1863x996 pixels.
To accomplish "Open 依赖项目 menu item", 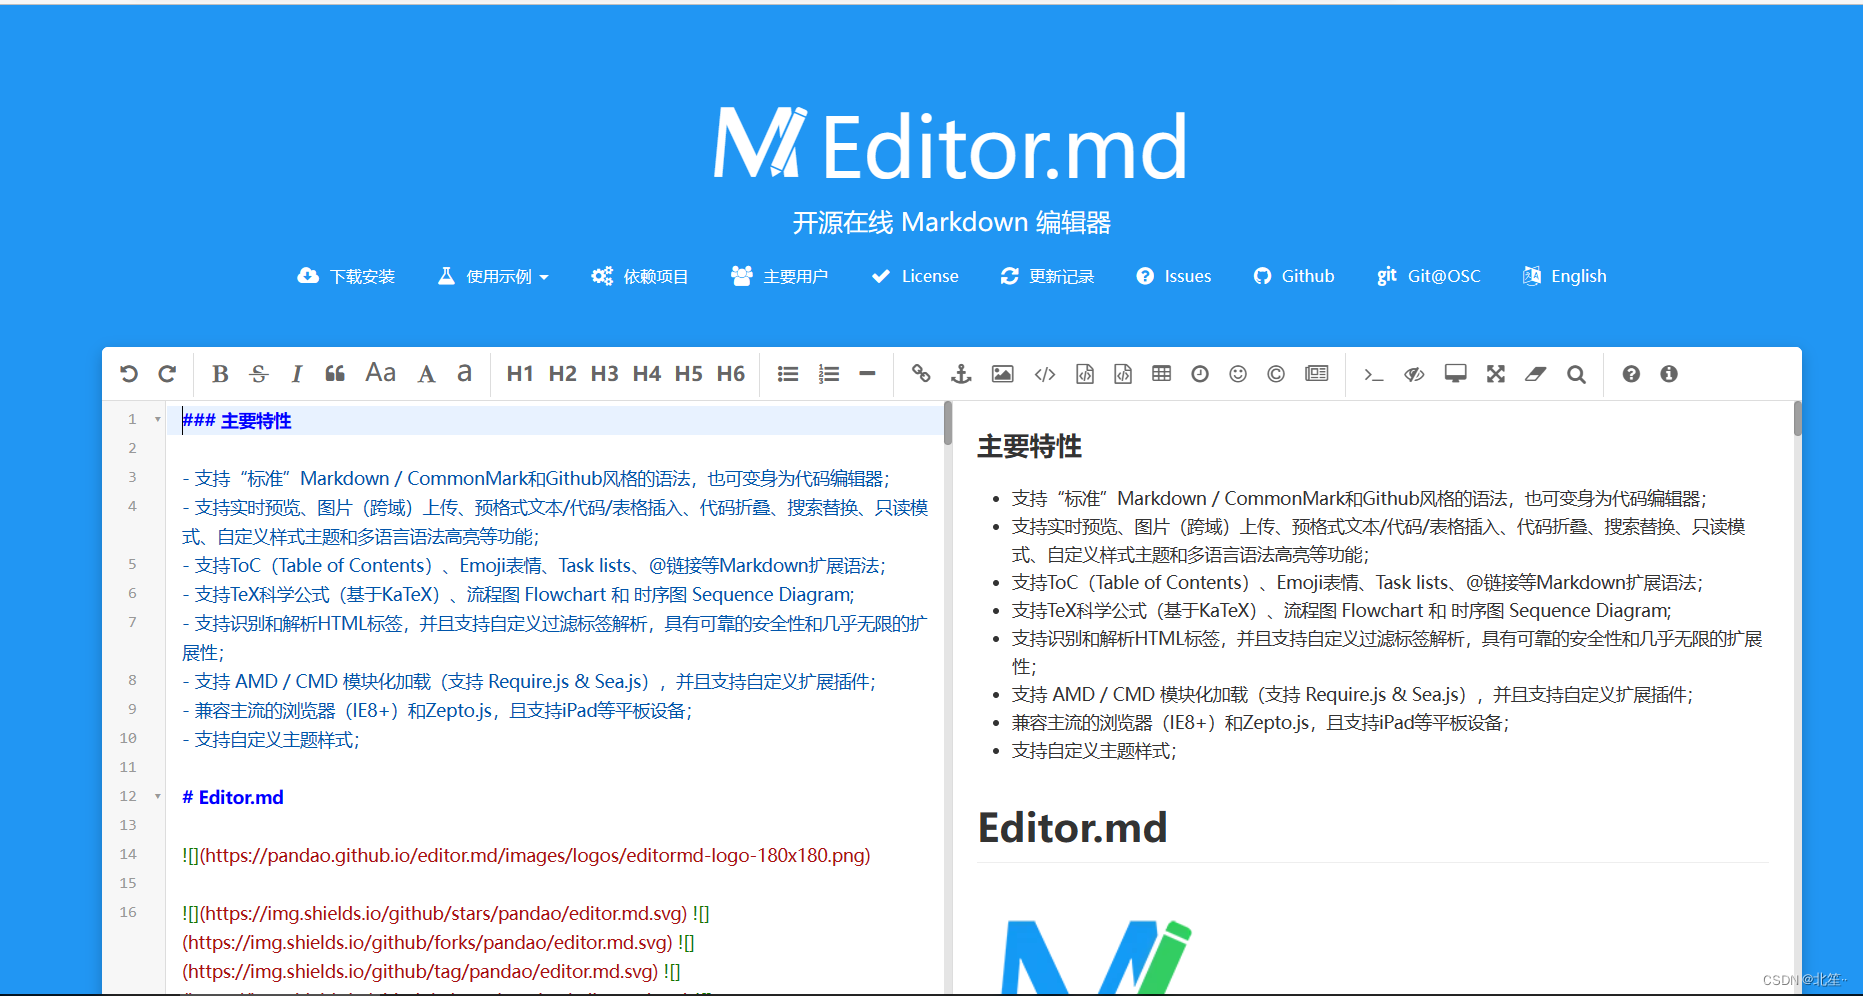I will (x=639, y=276).
